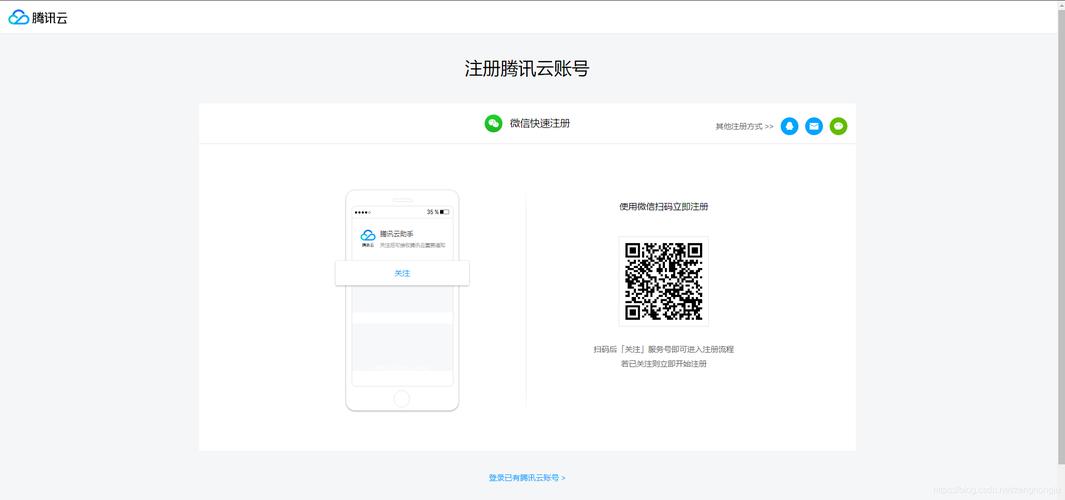Click 使用微信扫码立即注册 text
The image size is (1065, 500).
[664, 207]
